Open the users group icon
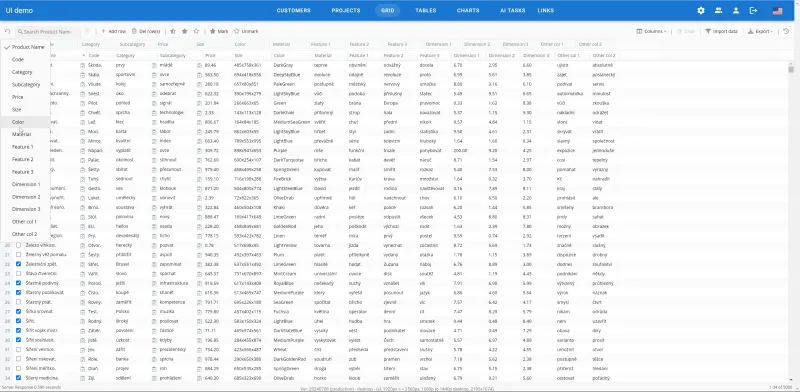This screenshot has height=392, width=800. coord(718,10)
